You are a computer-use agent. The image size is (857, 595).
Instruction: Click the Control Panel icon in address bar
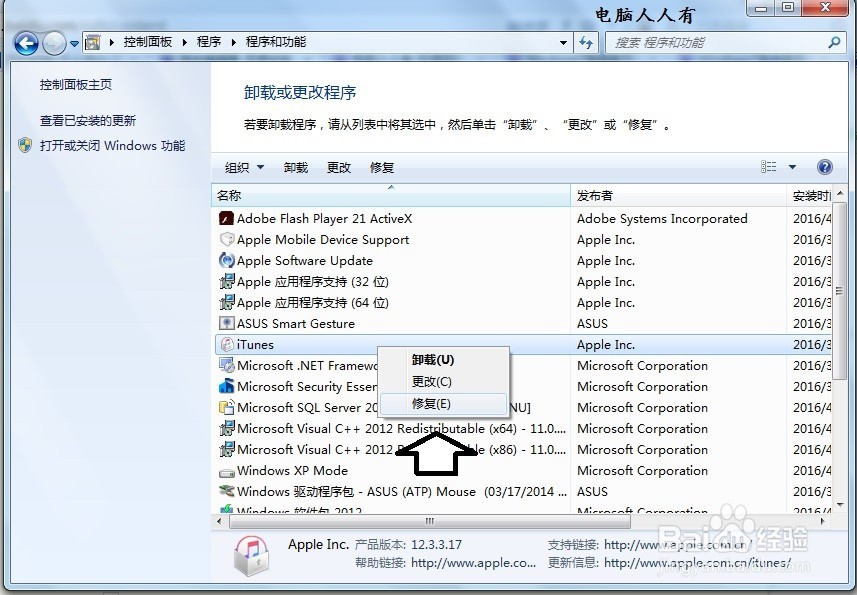(93, 42)
